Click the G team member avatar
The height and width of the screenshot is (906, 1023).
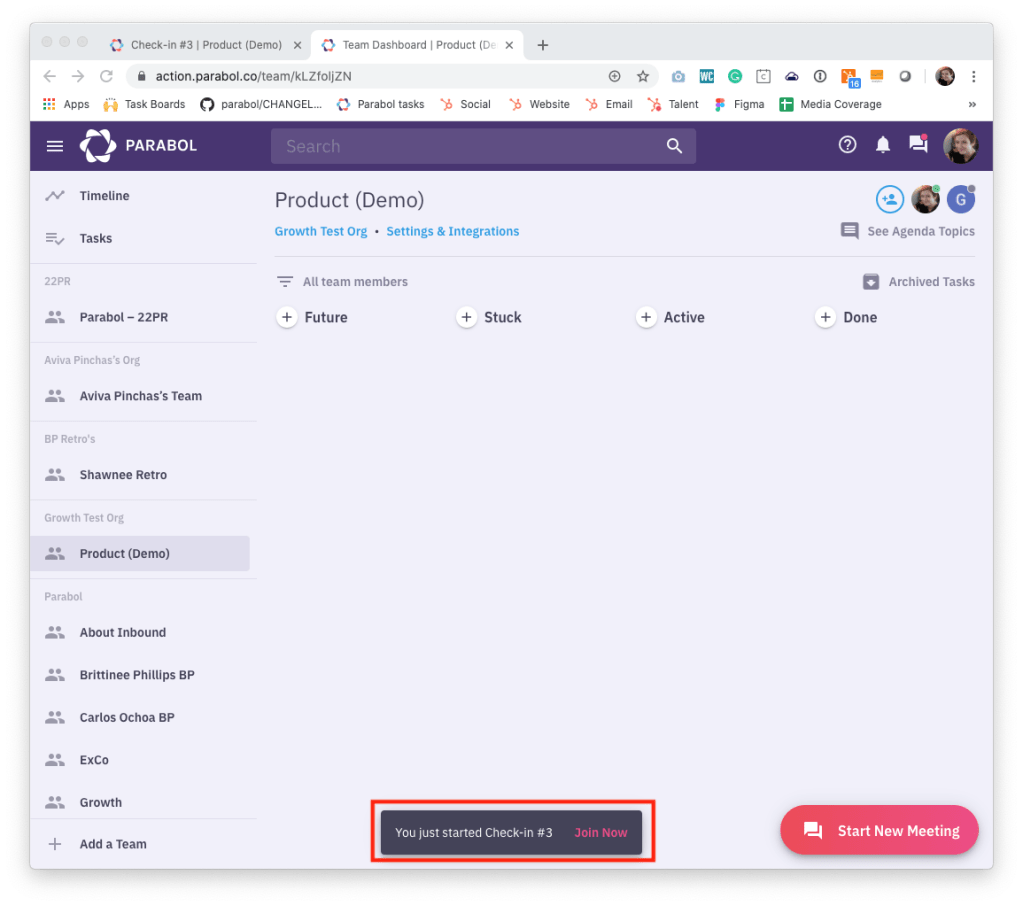tap(960, 200)
